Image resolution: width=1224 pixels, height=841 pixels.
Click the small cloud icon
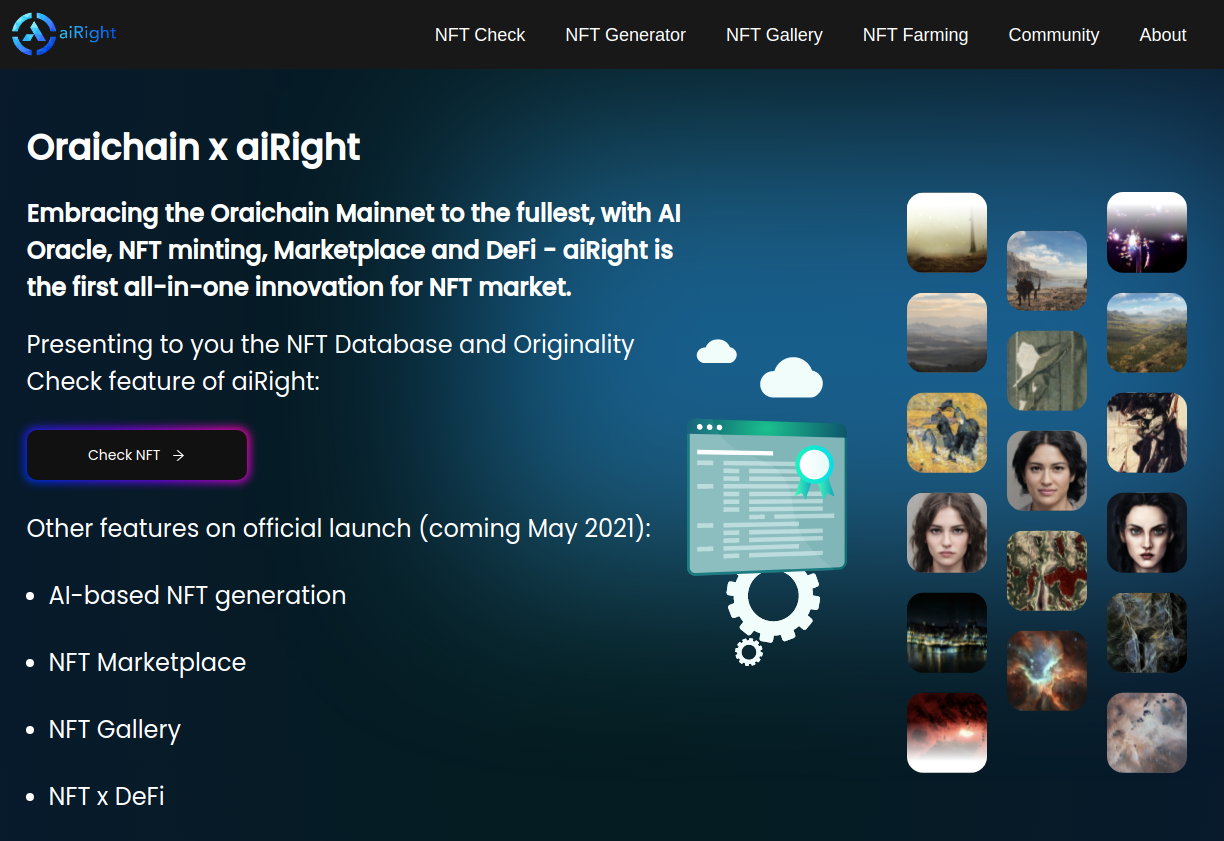716,351
